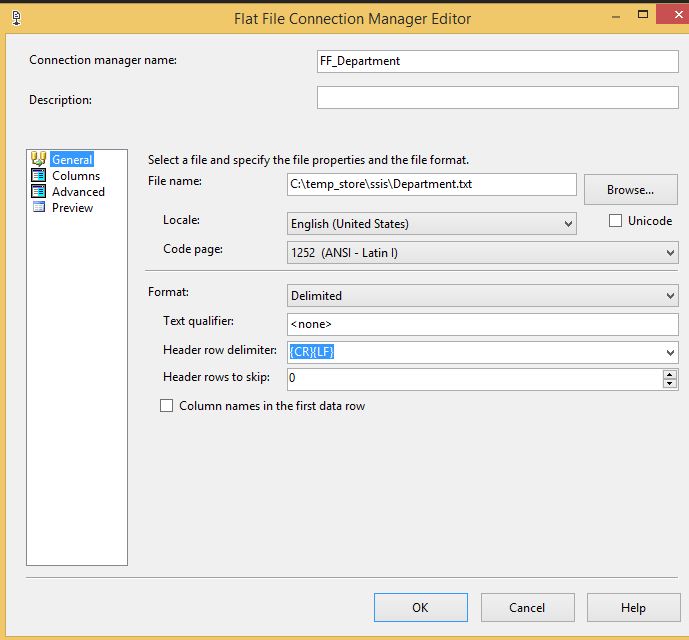Screen dimensions: 689x640
Task: Open the Format dropdown
Action: (x=669, y=296)
